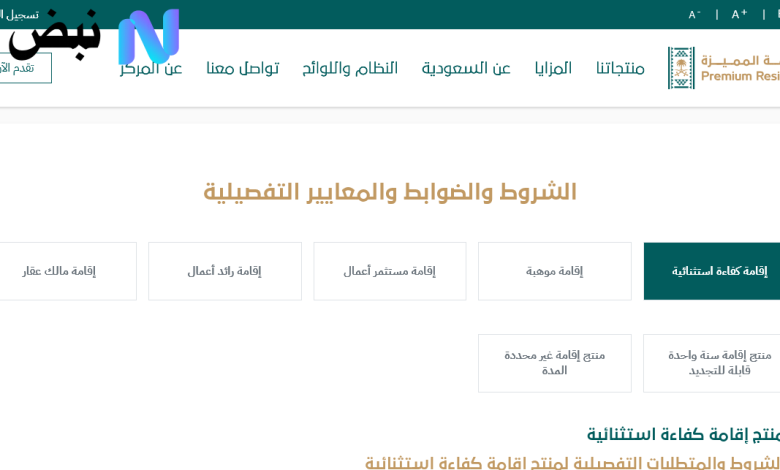780x470 pixels.
Task: Open عن المركز menu item
Action: (151, 68)
